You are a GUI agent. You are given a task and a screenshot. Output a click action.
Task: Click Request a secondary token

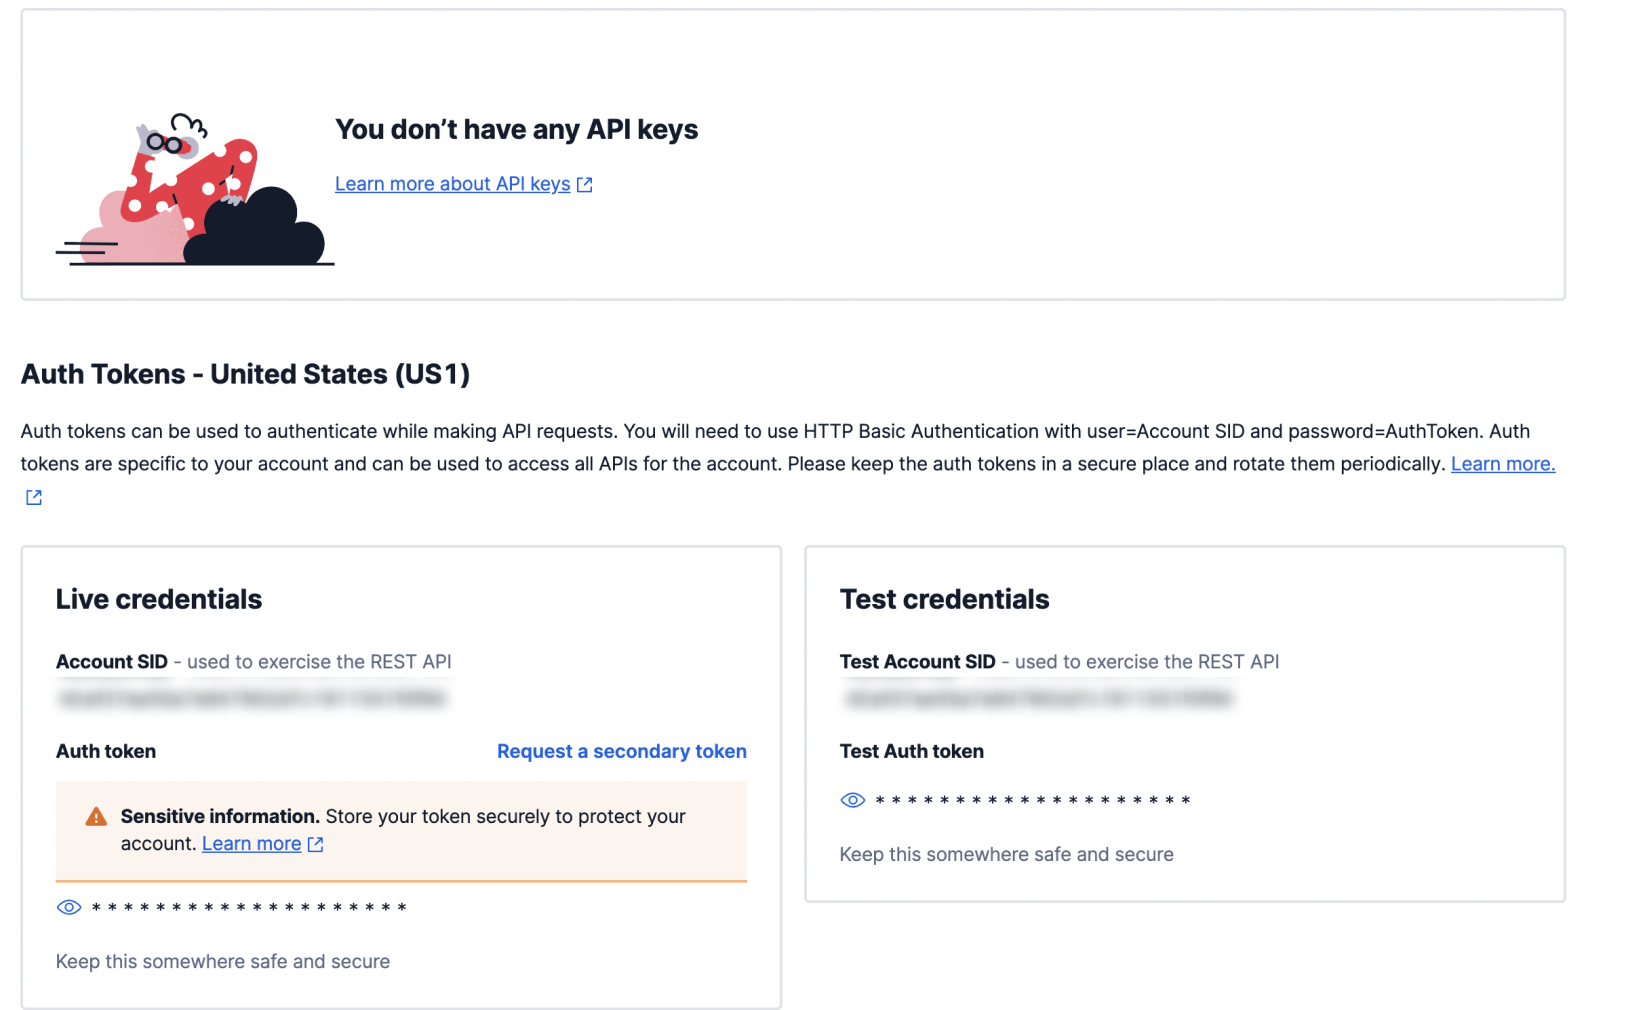pyautogui.click(x=621, y=751)
